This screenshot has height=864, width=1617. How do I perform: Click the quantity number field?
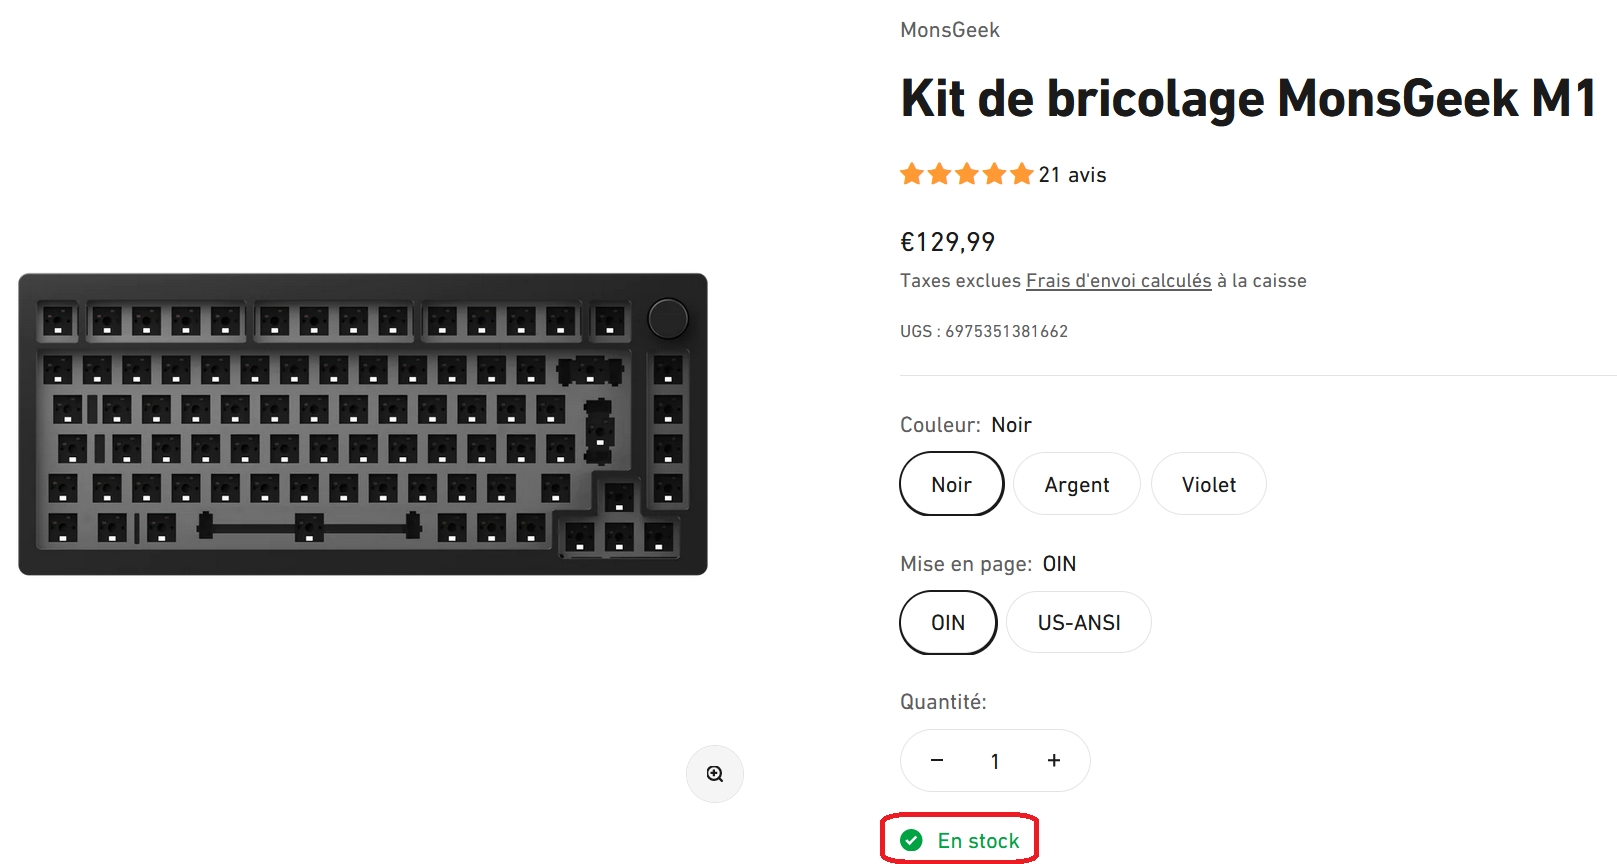point(995,761)
